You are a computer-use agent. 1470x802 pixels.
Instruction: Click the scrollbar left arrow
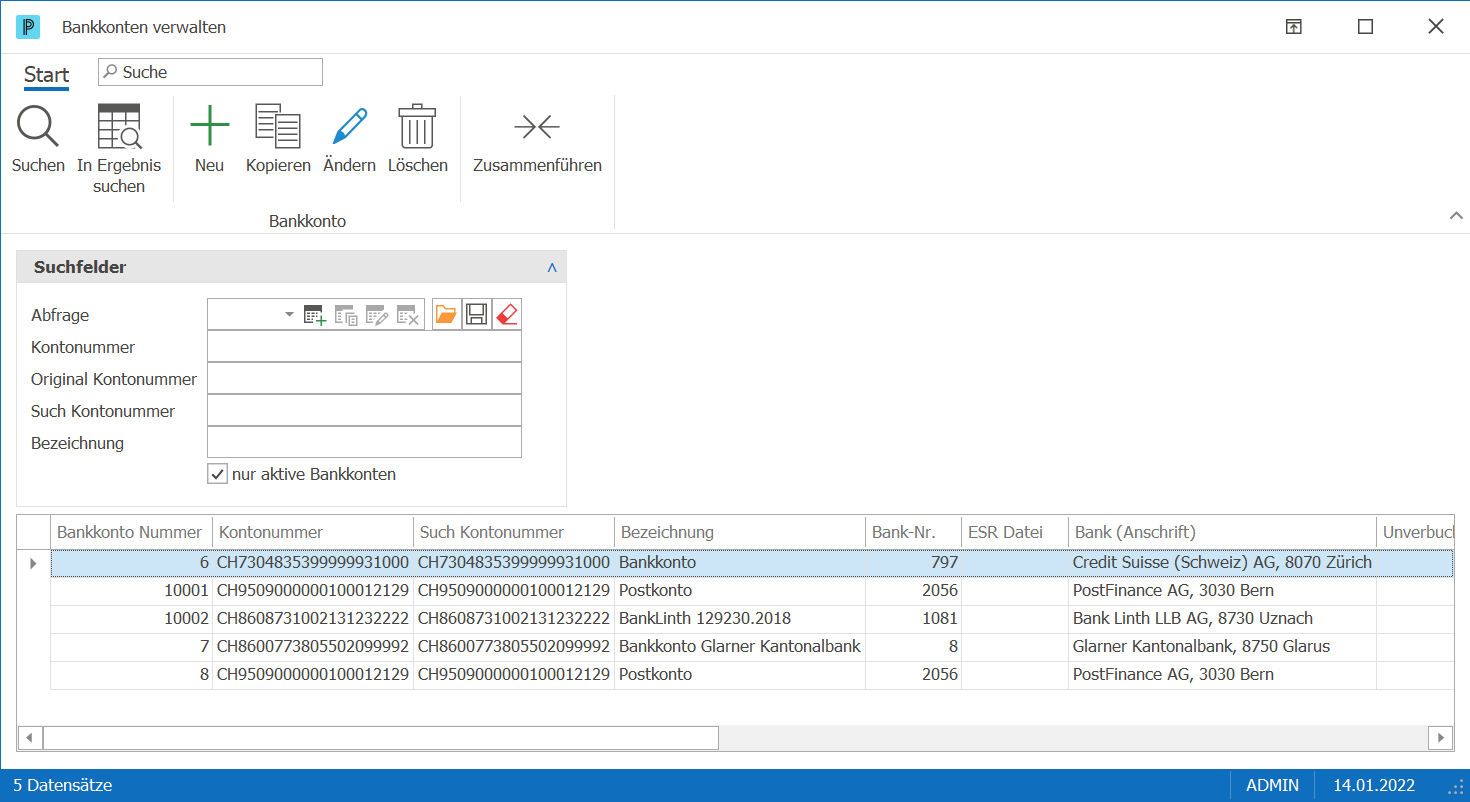click(x=29, y=738)
